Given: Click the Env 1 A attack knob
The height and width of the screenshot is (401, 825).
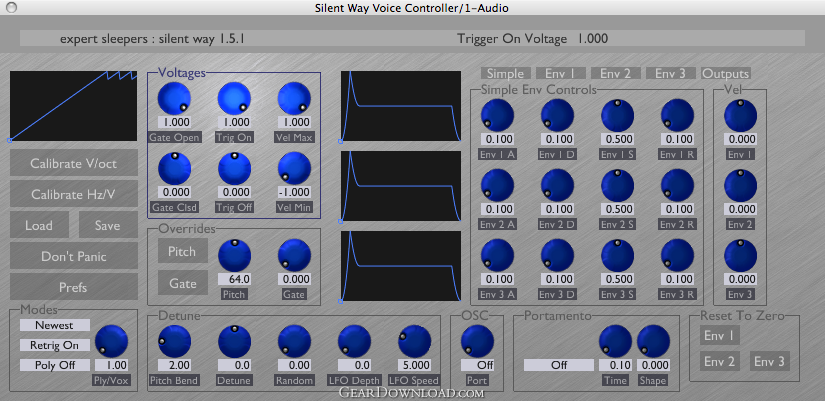Looking at the screenshot, I should point(497,115).
